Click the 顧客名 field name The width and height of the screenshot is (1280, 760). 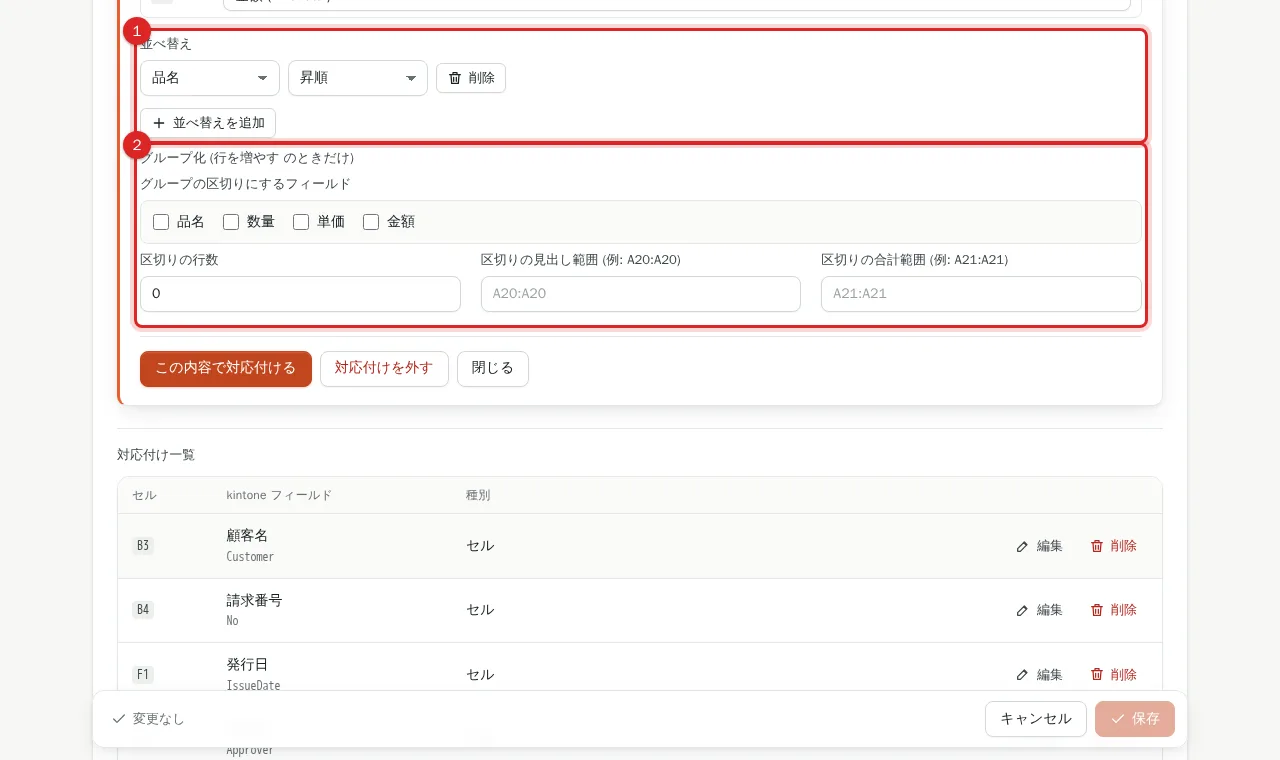[x=247, y=536]
